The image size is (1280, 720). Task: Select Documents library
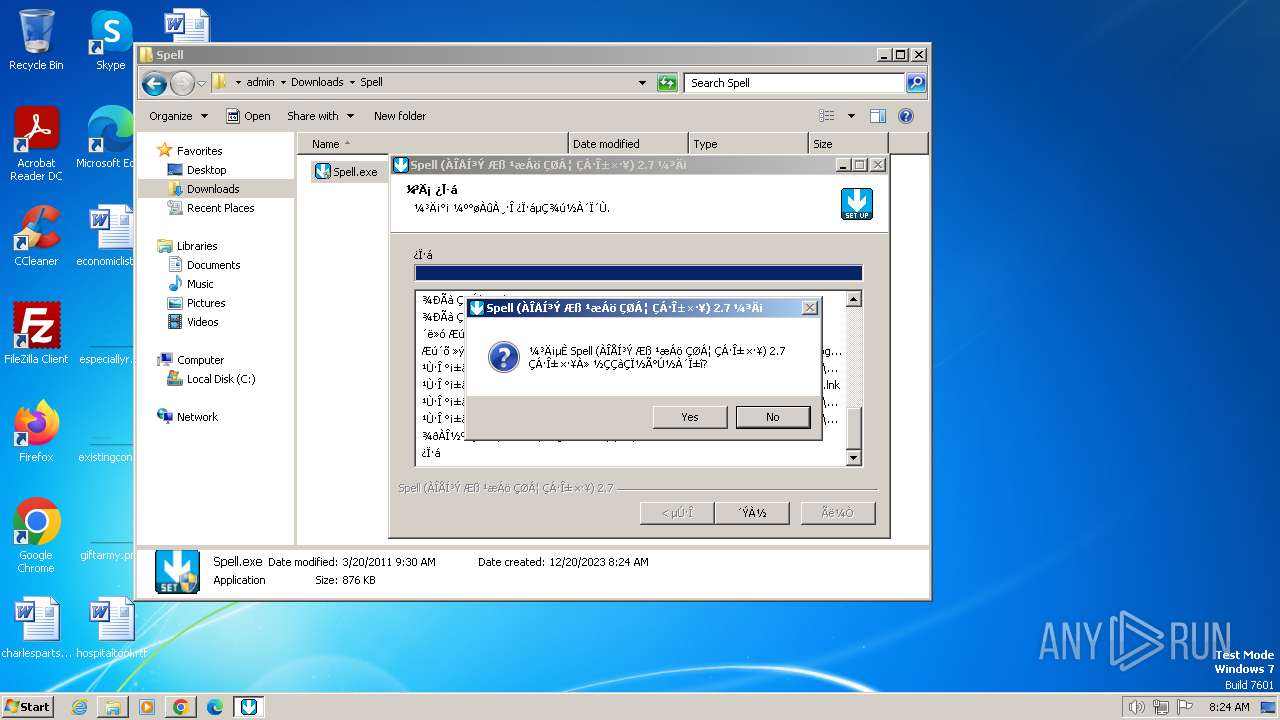tap(213, 265)
